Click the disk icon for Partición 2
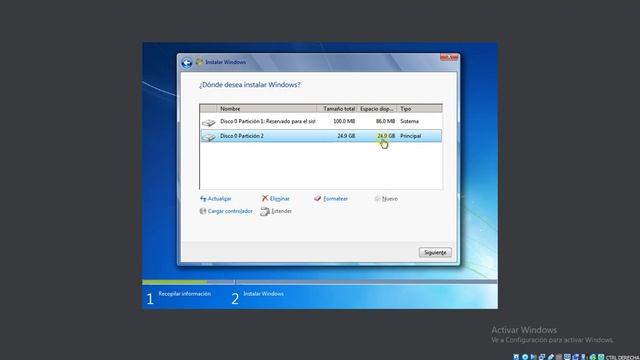Screen dimensions: 640x360 tap(209, 137)
